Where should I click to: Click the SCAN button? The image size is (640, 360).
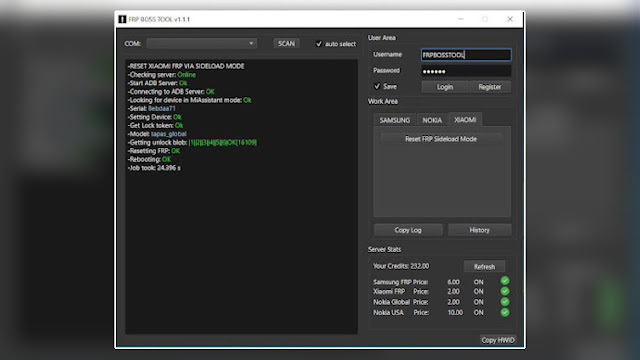click(x=286, y=43)
